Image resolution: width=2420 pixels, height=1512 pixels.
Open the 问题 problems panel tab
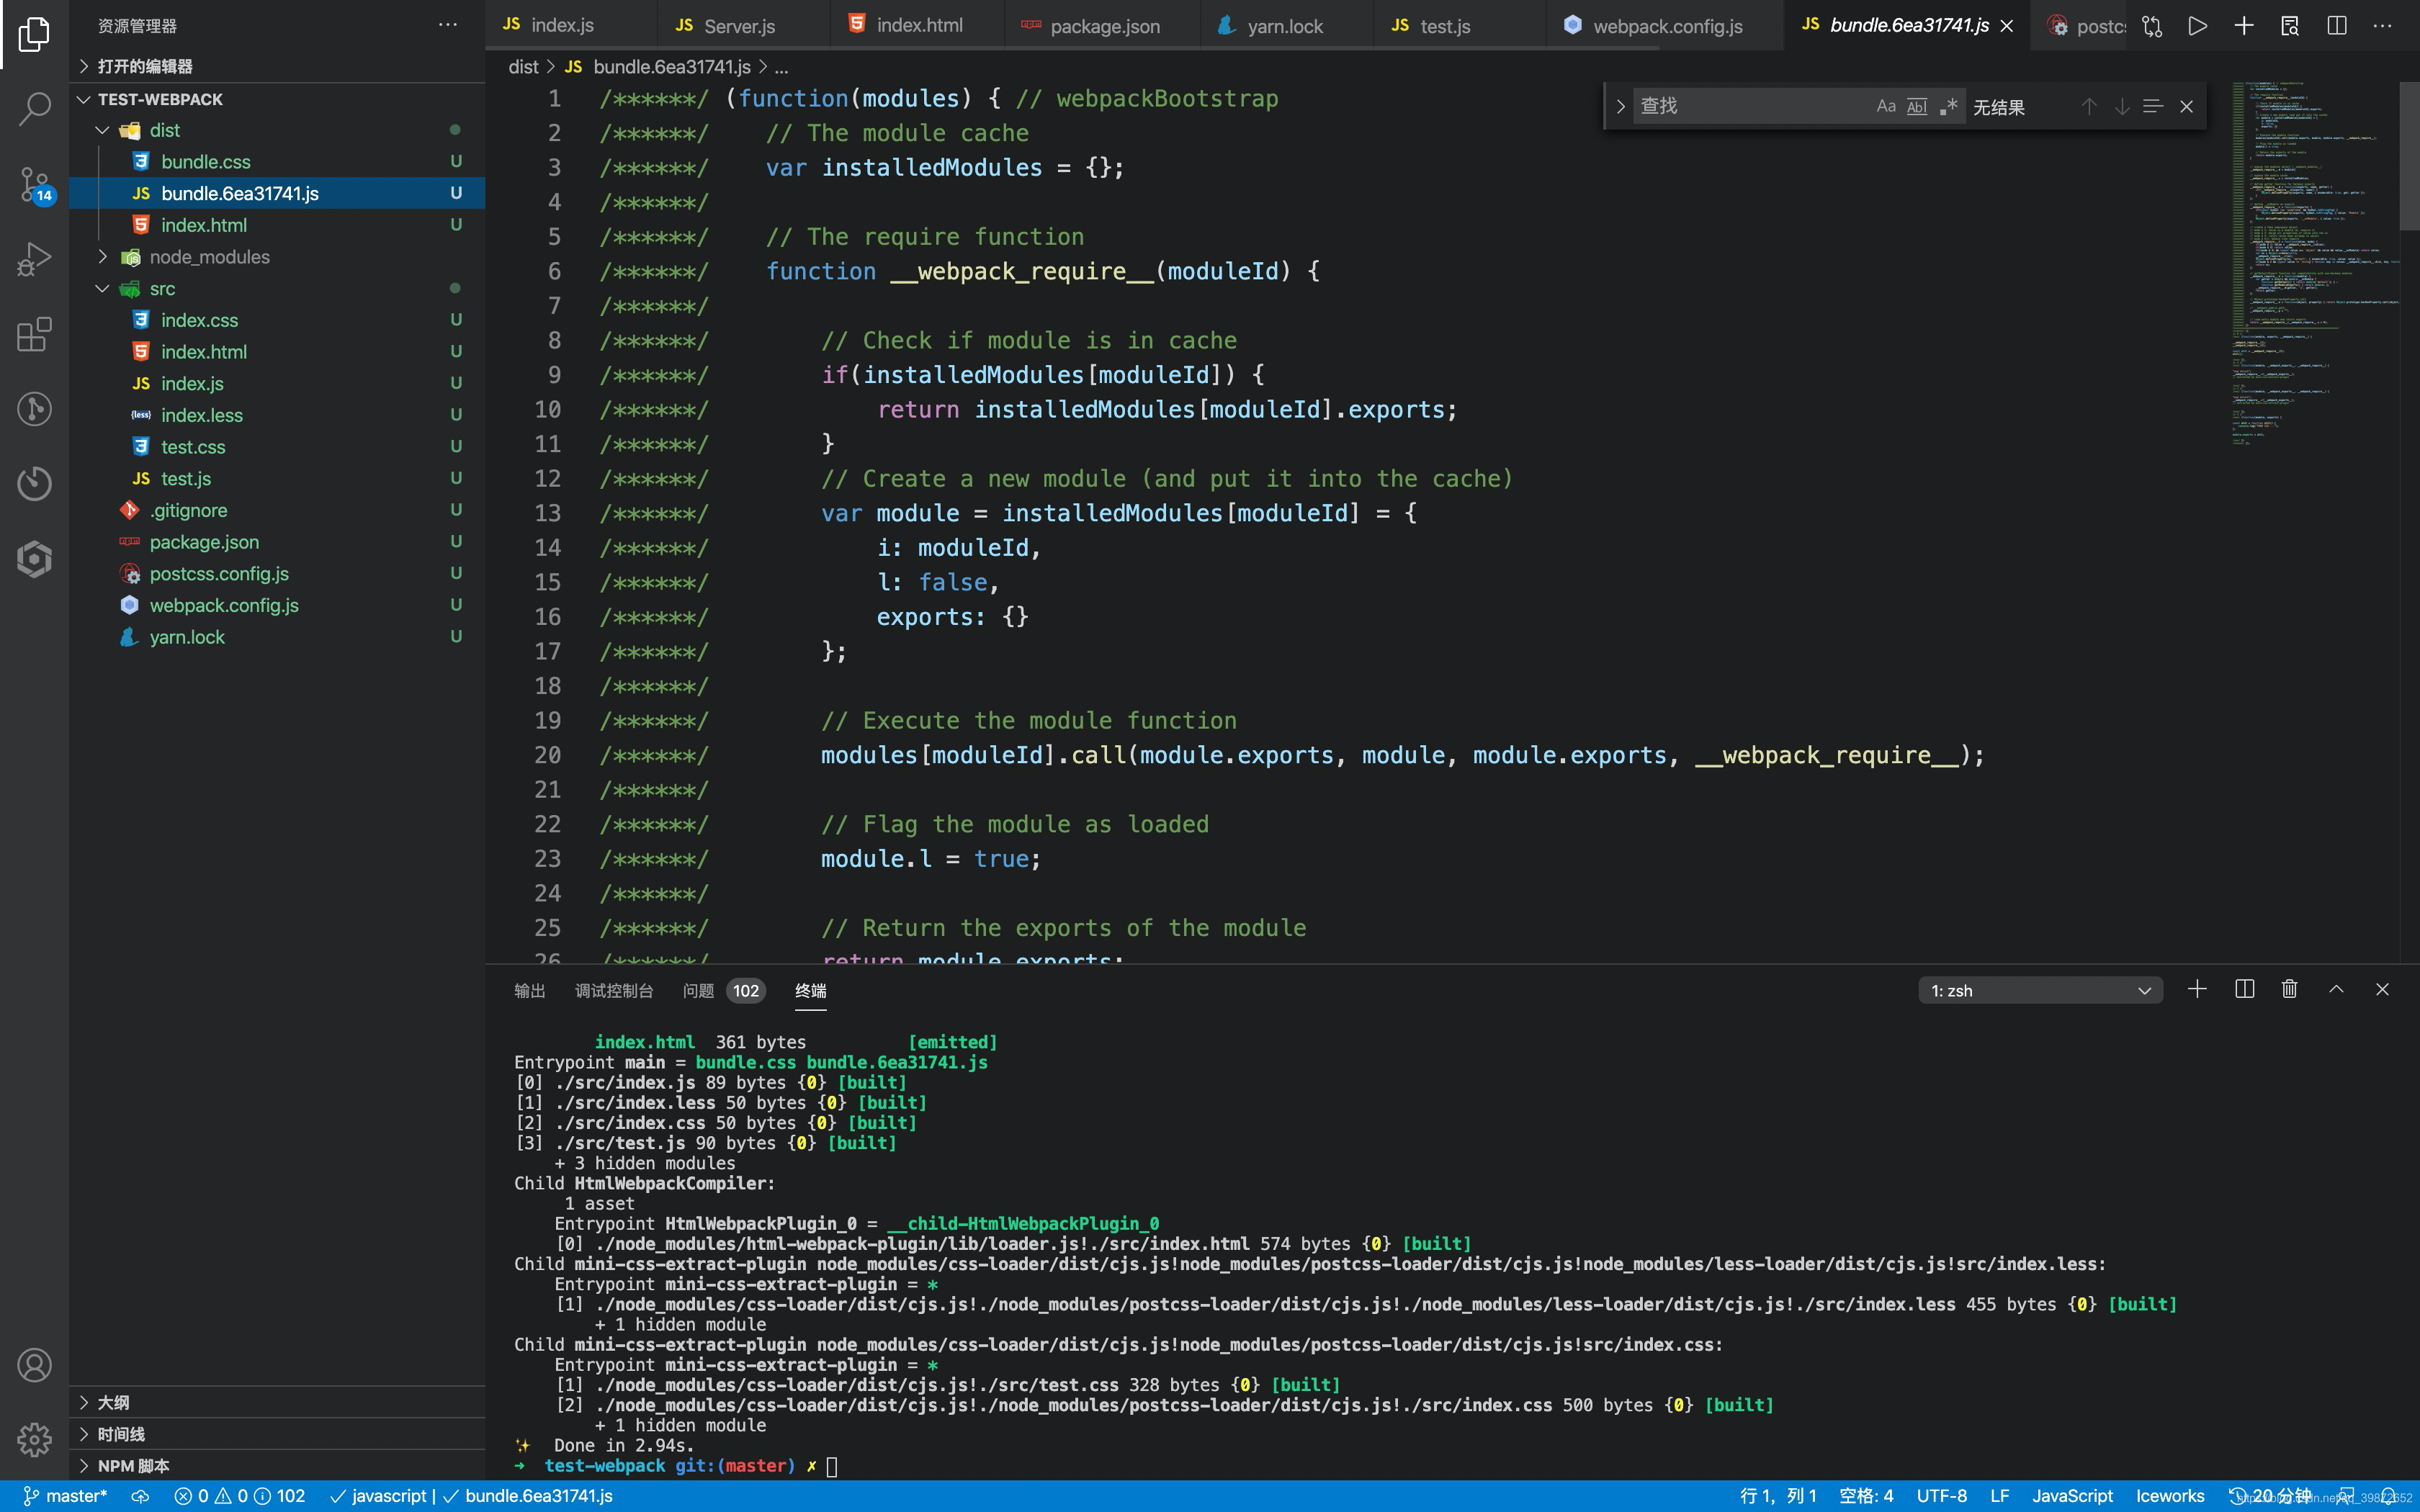[723, 990]
